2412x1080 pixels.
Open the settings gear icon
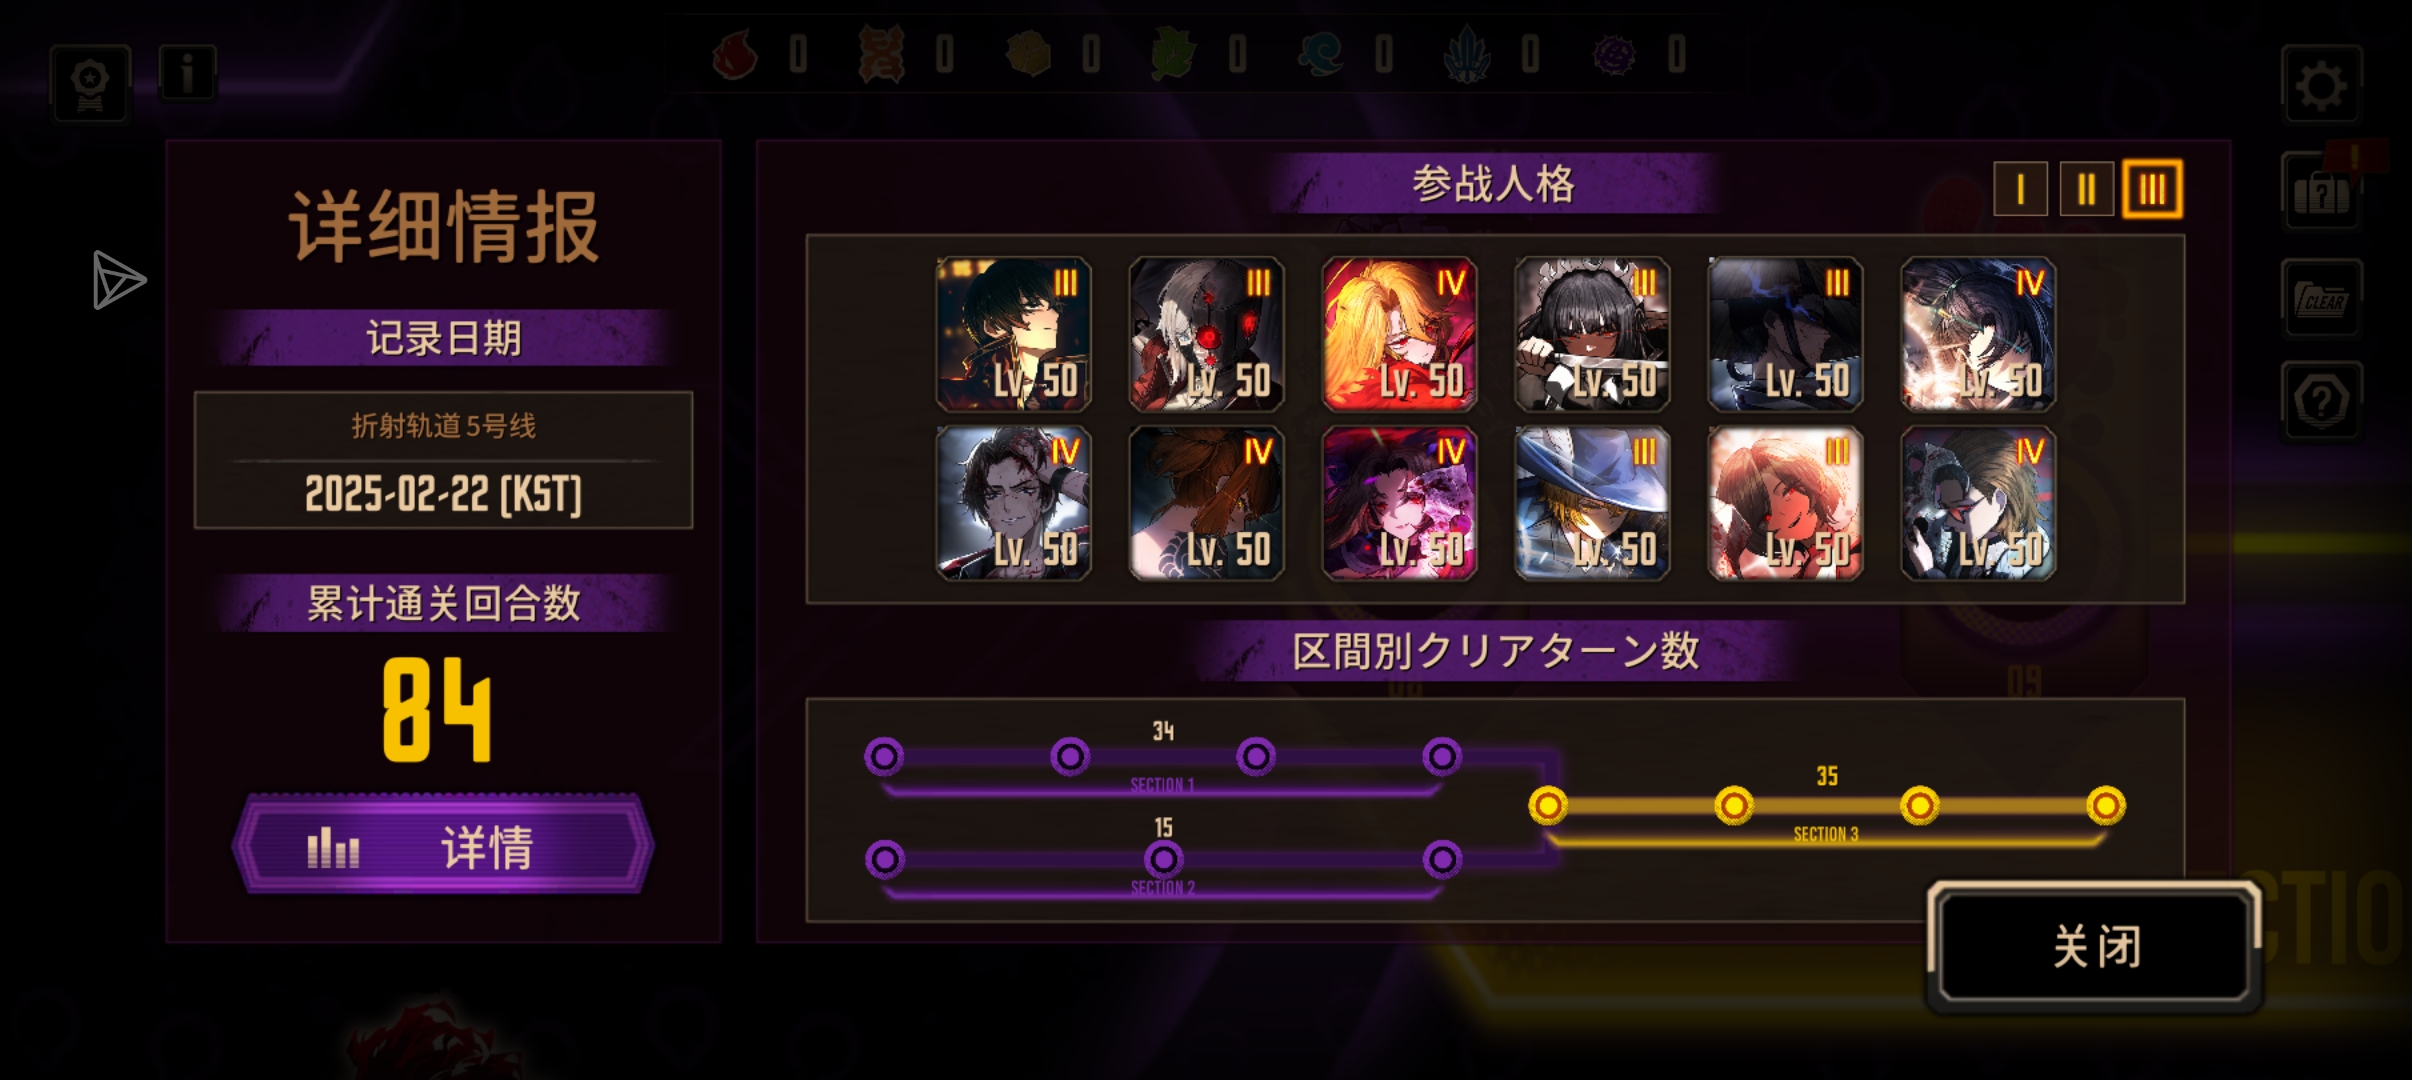pos(2321,85)
